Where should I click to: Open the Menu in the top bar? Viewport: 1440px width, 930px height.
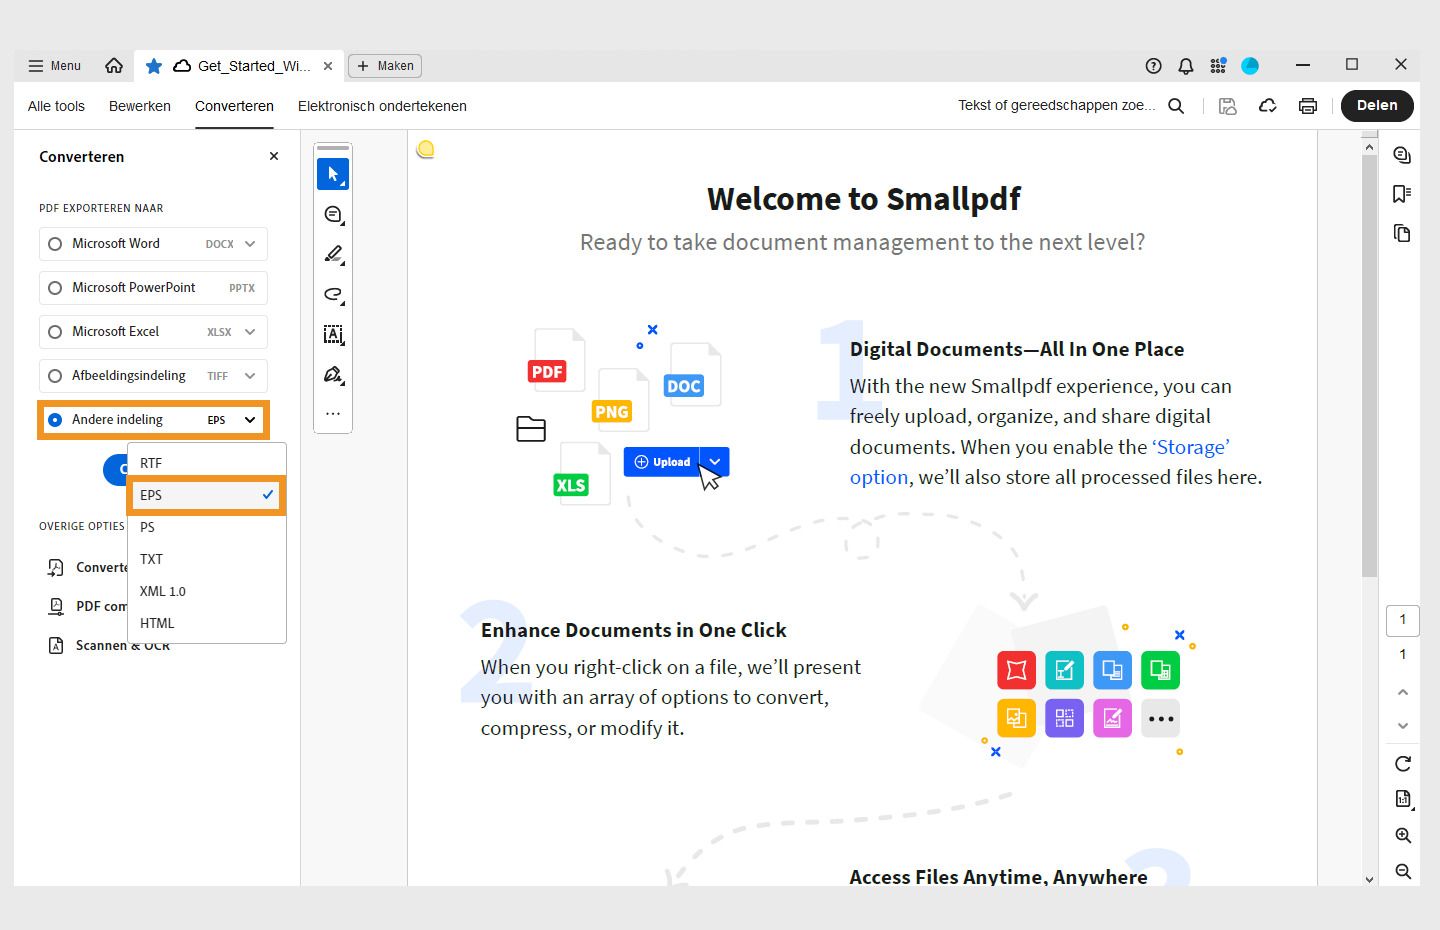(54, 65)
